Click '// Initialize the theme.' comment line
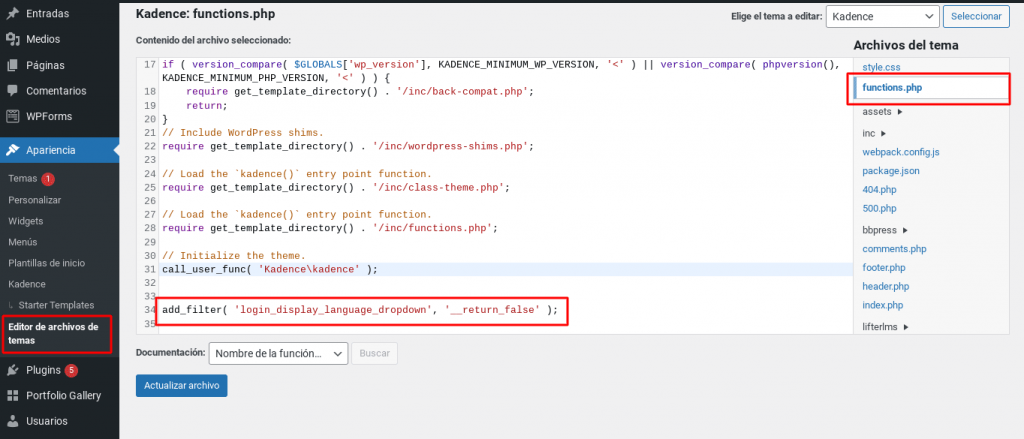The image size is (1024, 439). (x=234, y=255)
